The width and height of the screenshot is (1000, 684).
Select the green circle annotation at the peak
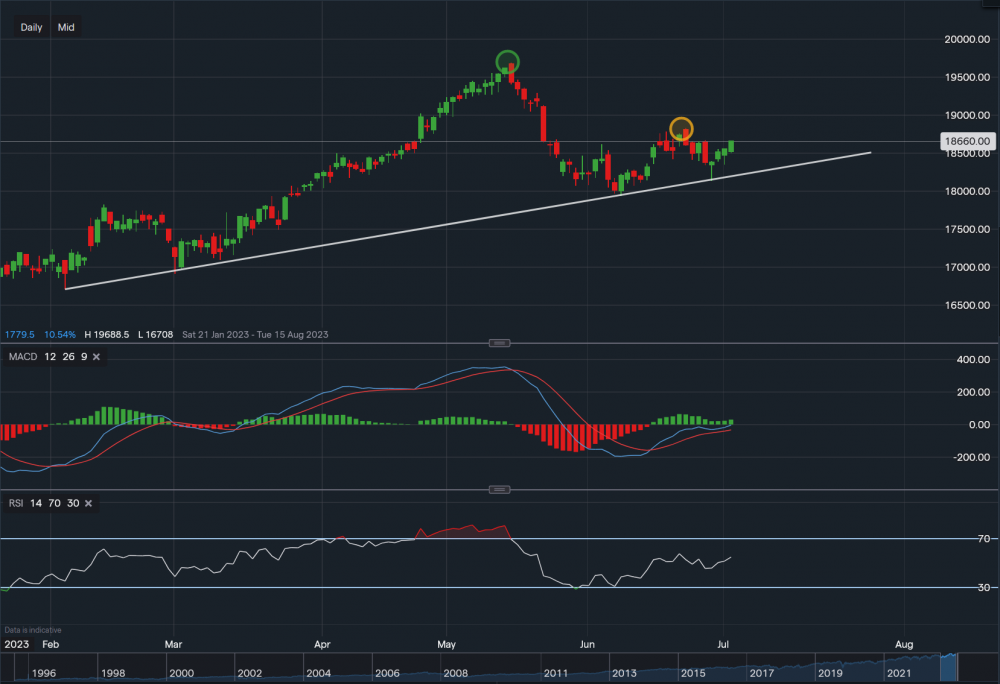point(507,63)
